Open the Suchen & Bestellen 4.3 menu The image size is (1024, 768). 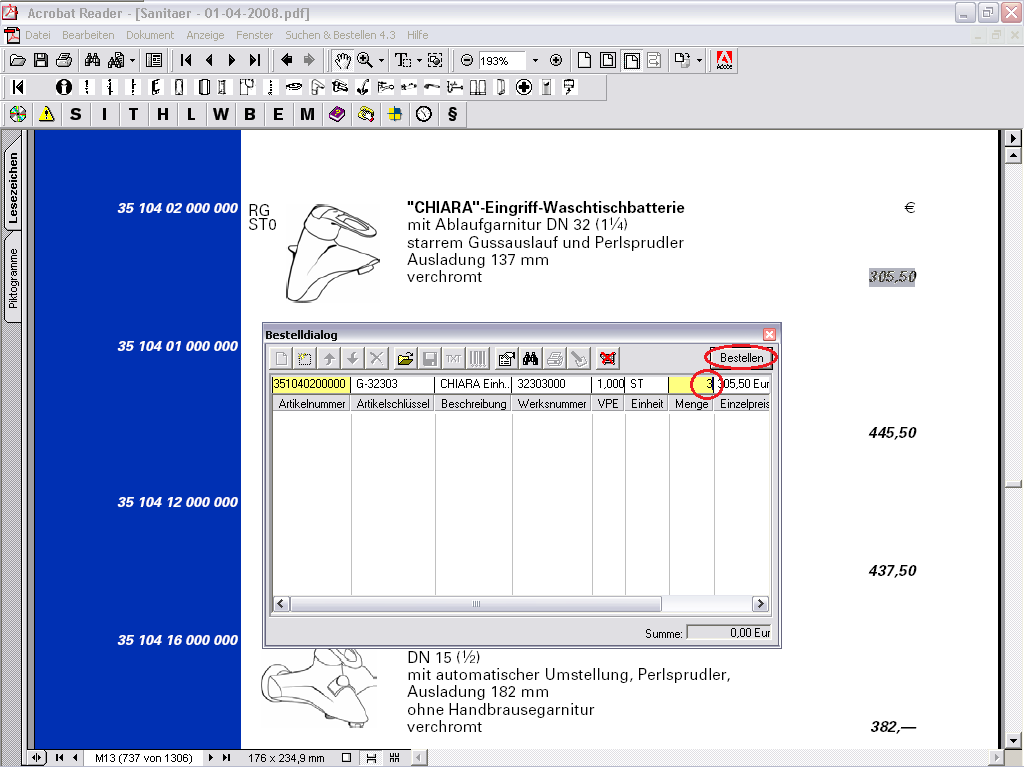340,35
